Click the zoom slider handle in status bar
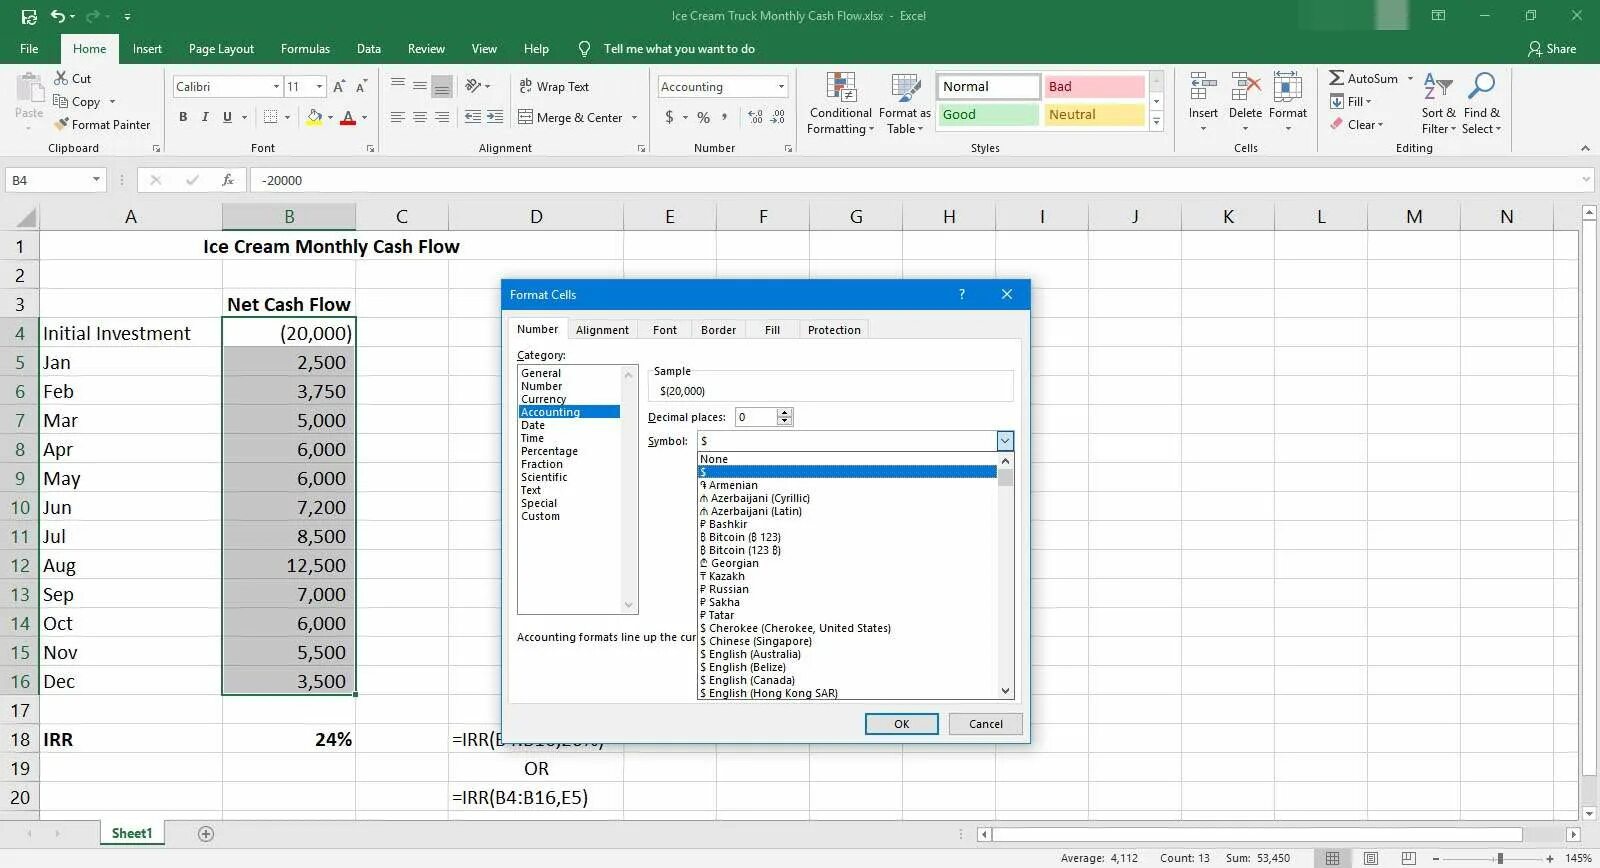The image size is (1600, 868). [x=1499, y=858]
